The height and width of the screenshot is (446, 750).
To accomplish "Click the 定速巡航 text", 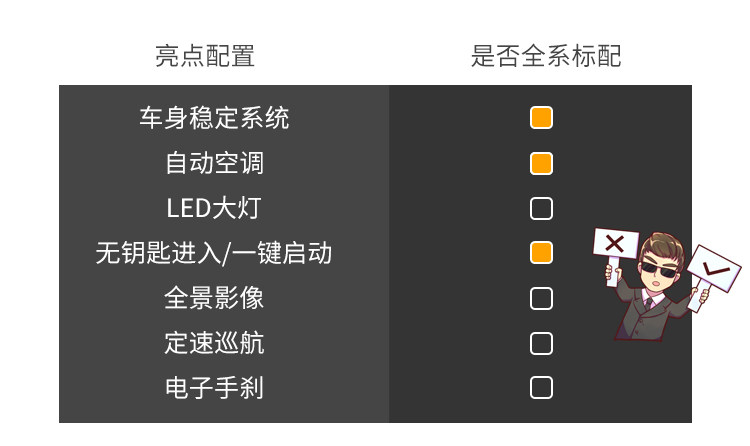I will [x=214, y=343].
